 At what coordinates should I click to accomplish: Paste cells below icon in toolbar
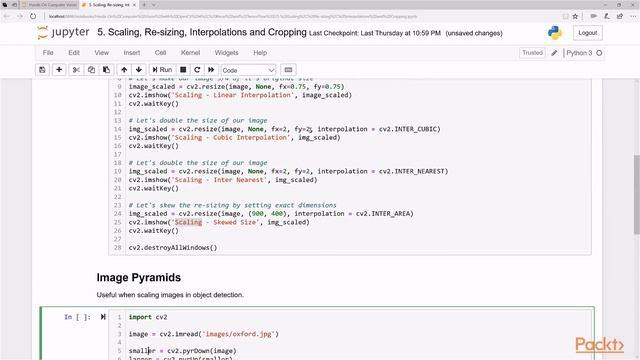107,70
